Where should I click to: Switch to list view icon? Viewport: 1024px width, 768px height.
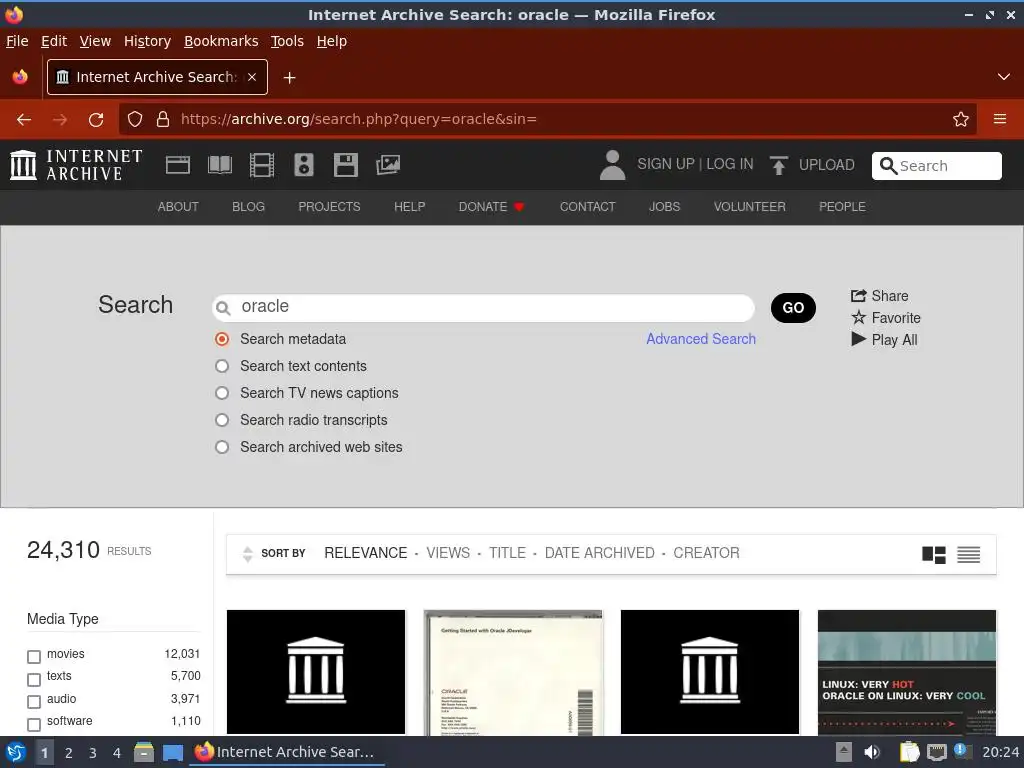click(968, 555)
